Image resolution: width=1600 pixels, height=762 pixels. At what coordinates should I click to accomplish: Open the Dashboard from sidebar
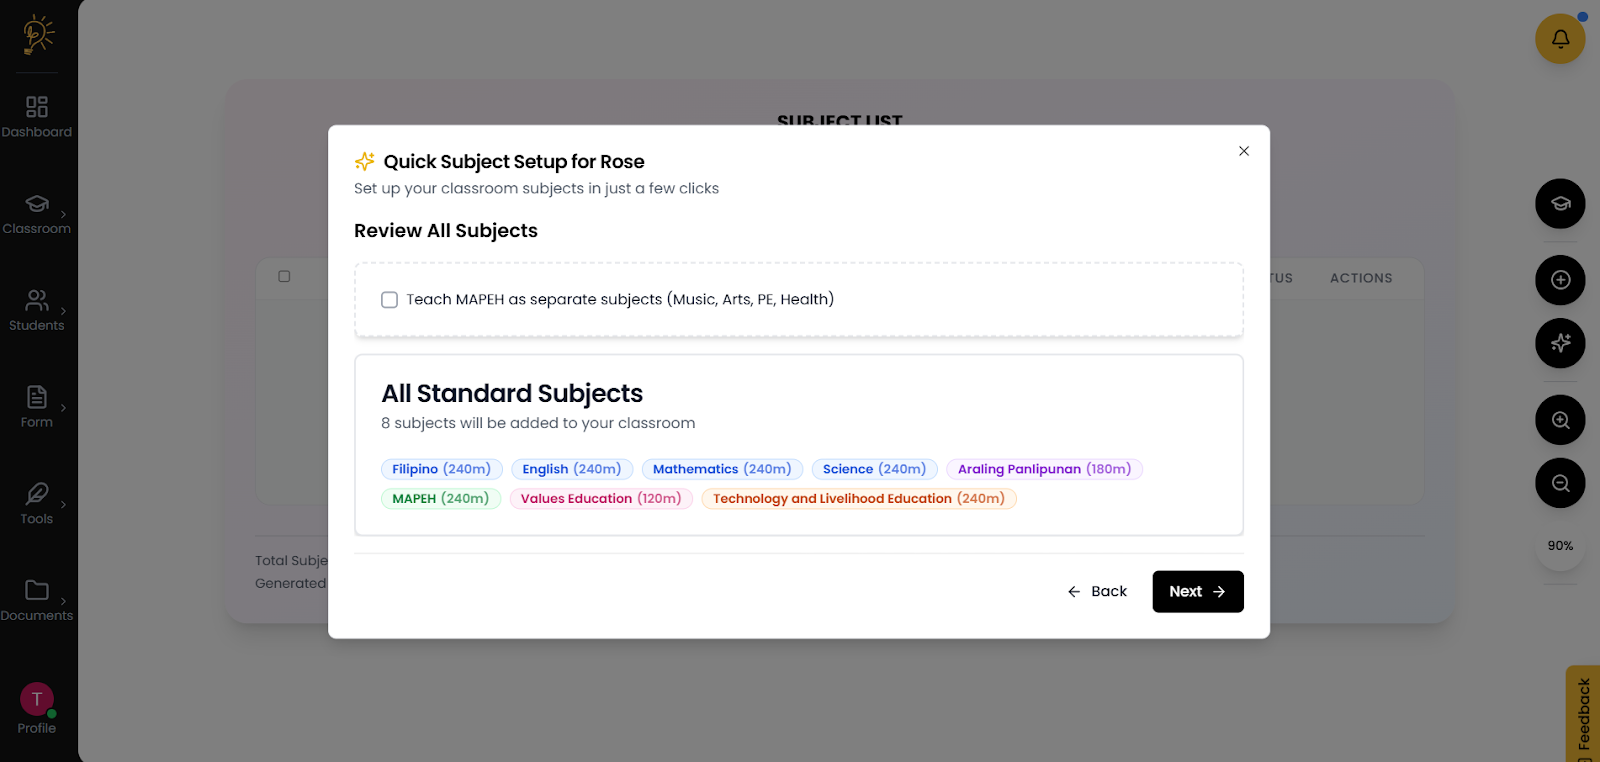click(x=37, y=116)
